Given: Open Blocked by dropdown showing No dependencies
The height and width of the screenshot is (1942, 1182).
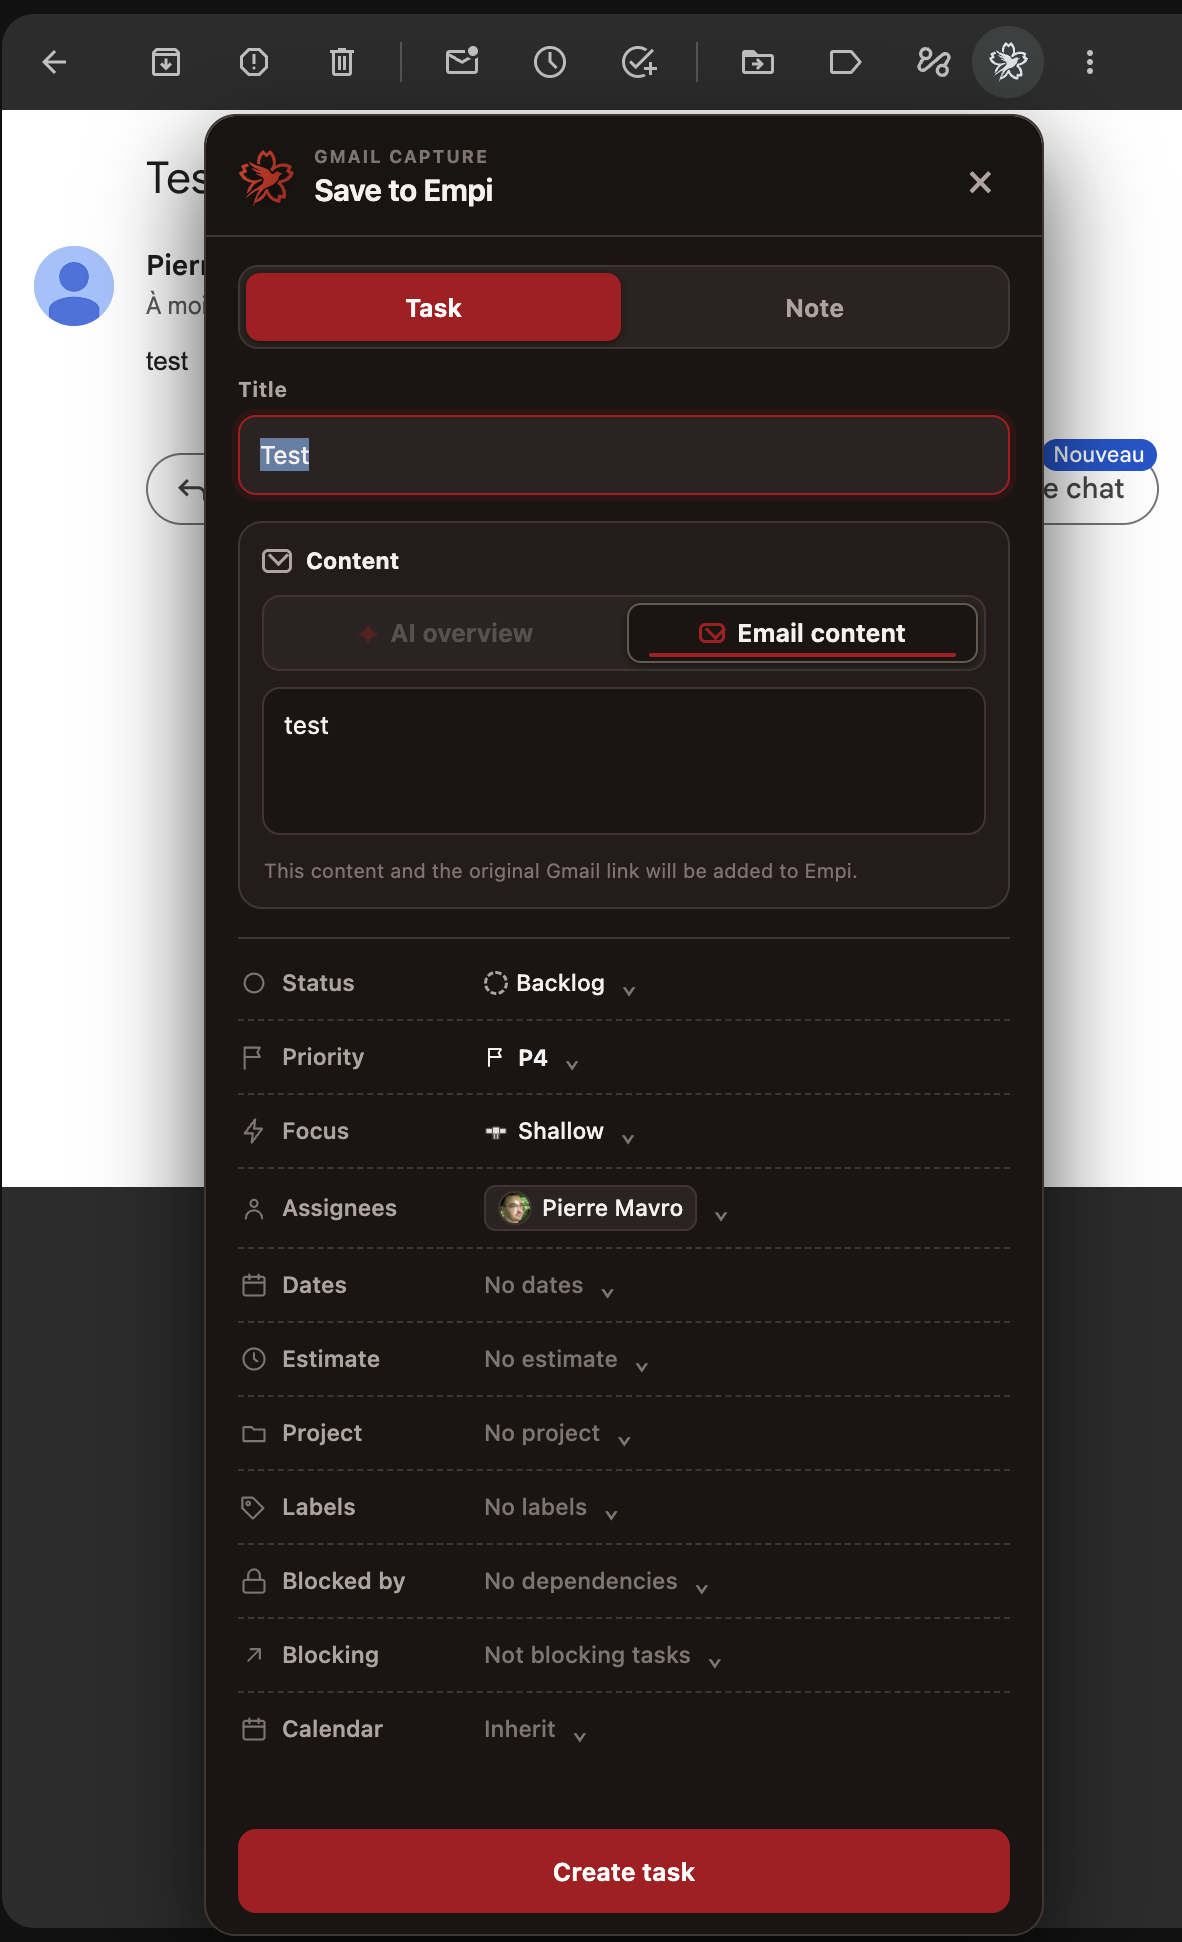Looking at the screenshot, I should (x=596, y=1582).
